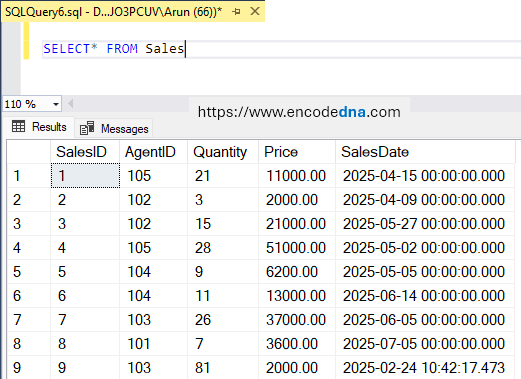Click SalesDate cell 2025-06-14
This screenshot has width=521, height=379.
point(425,296)
